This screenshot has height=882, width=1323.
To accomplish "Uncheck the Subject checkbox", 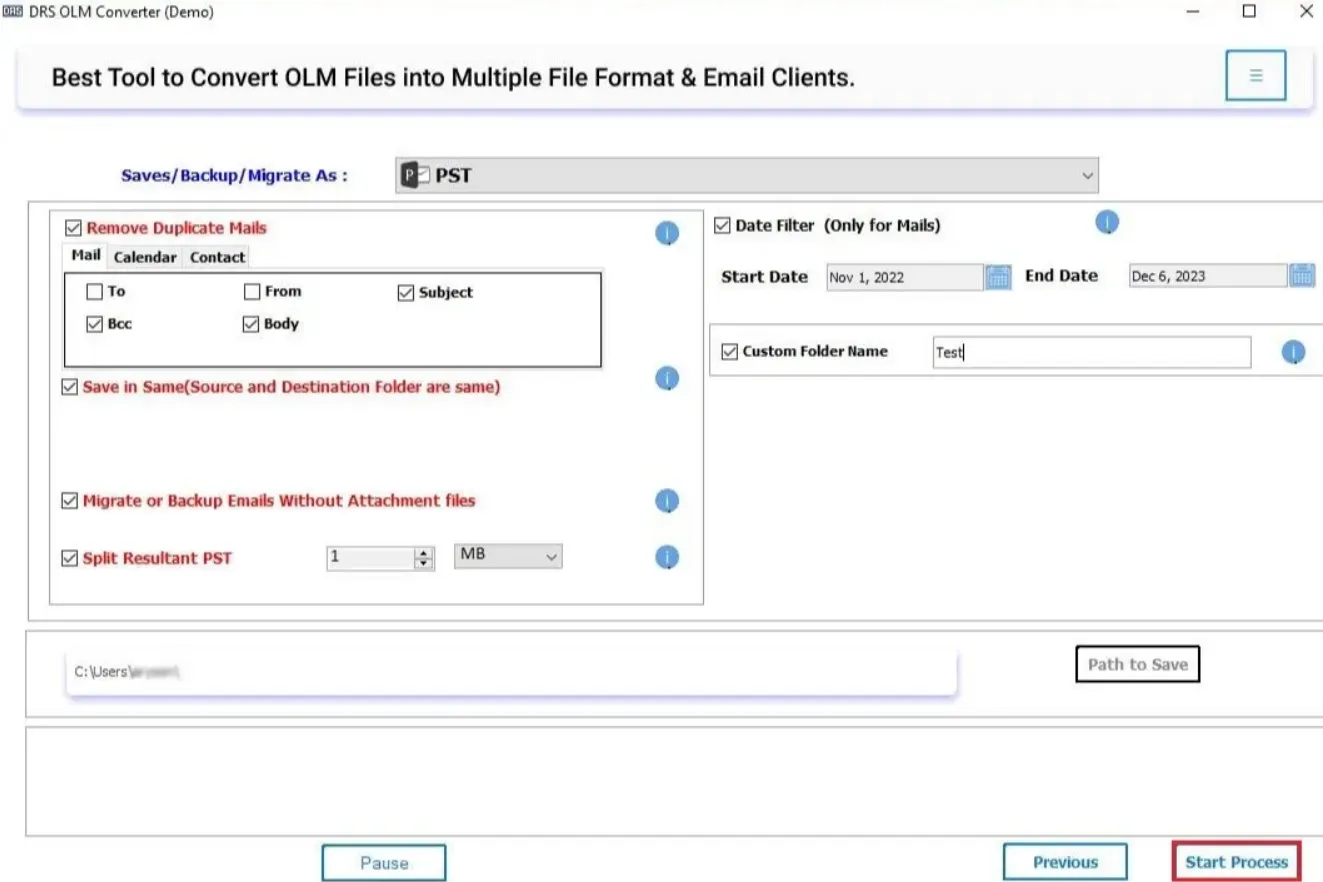I will click(x=405, y=293).
